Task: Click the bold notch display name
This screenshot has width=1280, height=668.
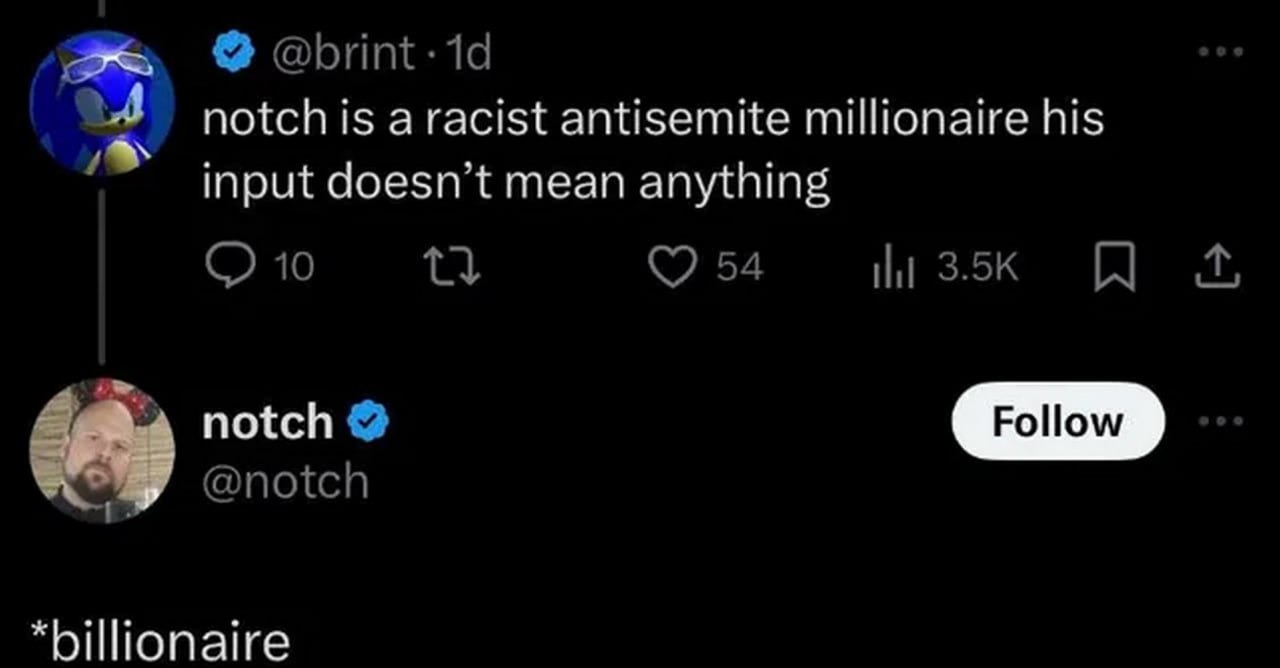Action: pos(267,422)
